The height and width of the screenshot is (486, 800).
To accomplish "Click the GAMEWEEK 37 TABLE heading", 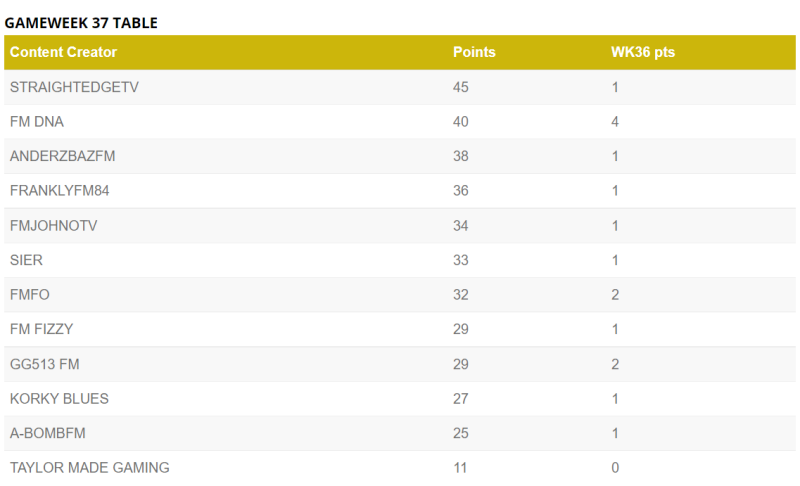I will click(x=81, y=22).
